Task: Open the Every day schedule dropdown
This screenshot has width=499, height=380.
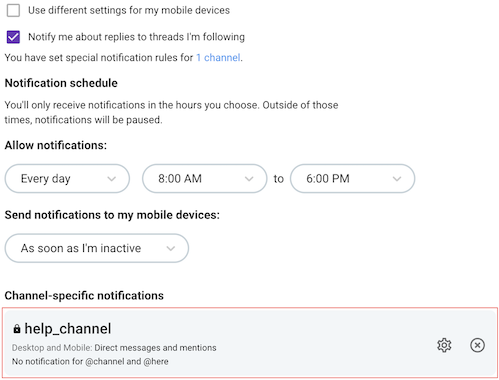Action: pyautogui.click(x=67, y=179)
